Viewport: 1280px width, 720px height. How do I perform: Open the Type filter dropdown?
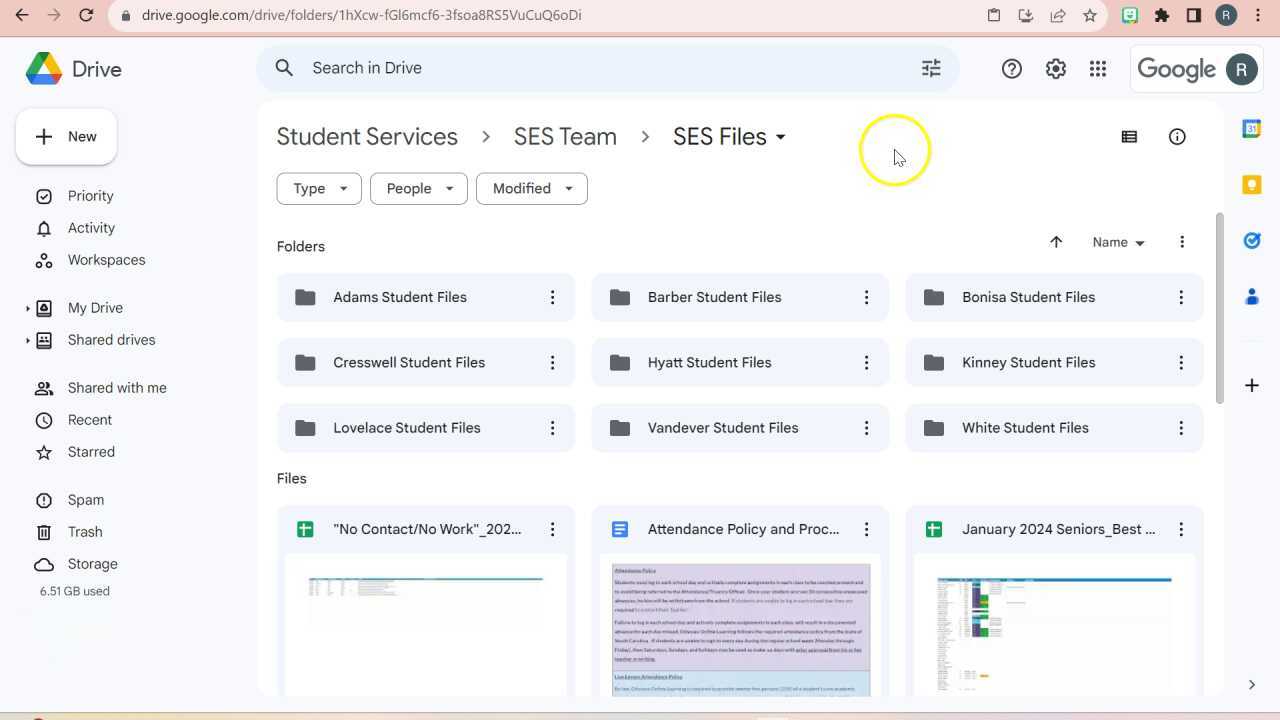click(318, 188)
